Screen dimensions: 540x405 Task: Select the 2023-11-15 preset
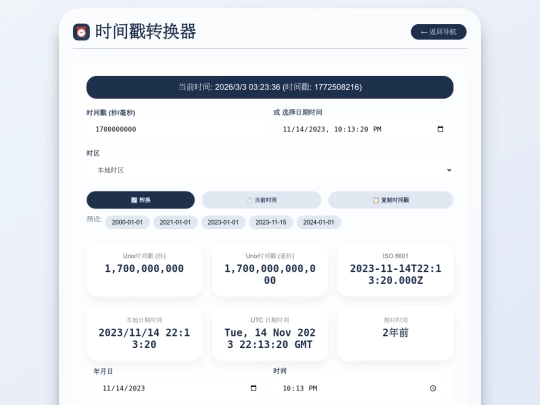tap(271, 222)
